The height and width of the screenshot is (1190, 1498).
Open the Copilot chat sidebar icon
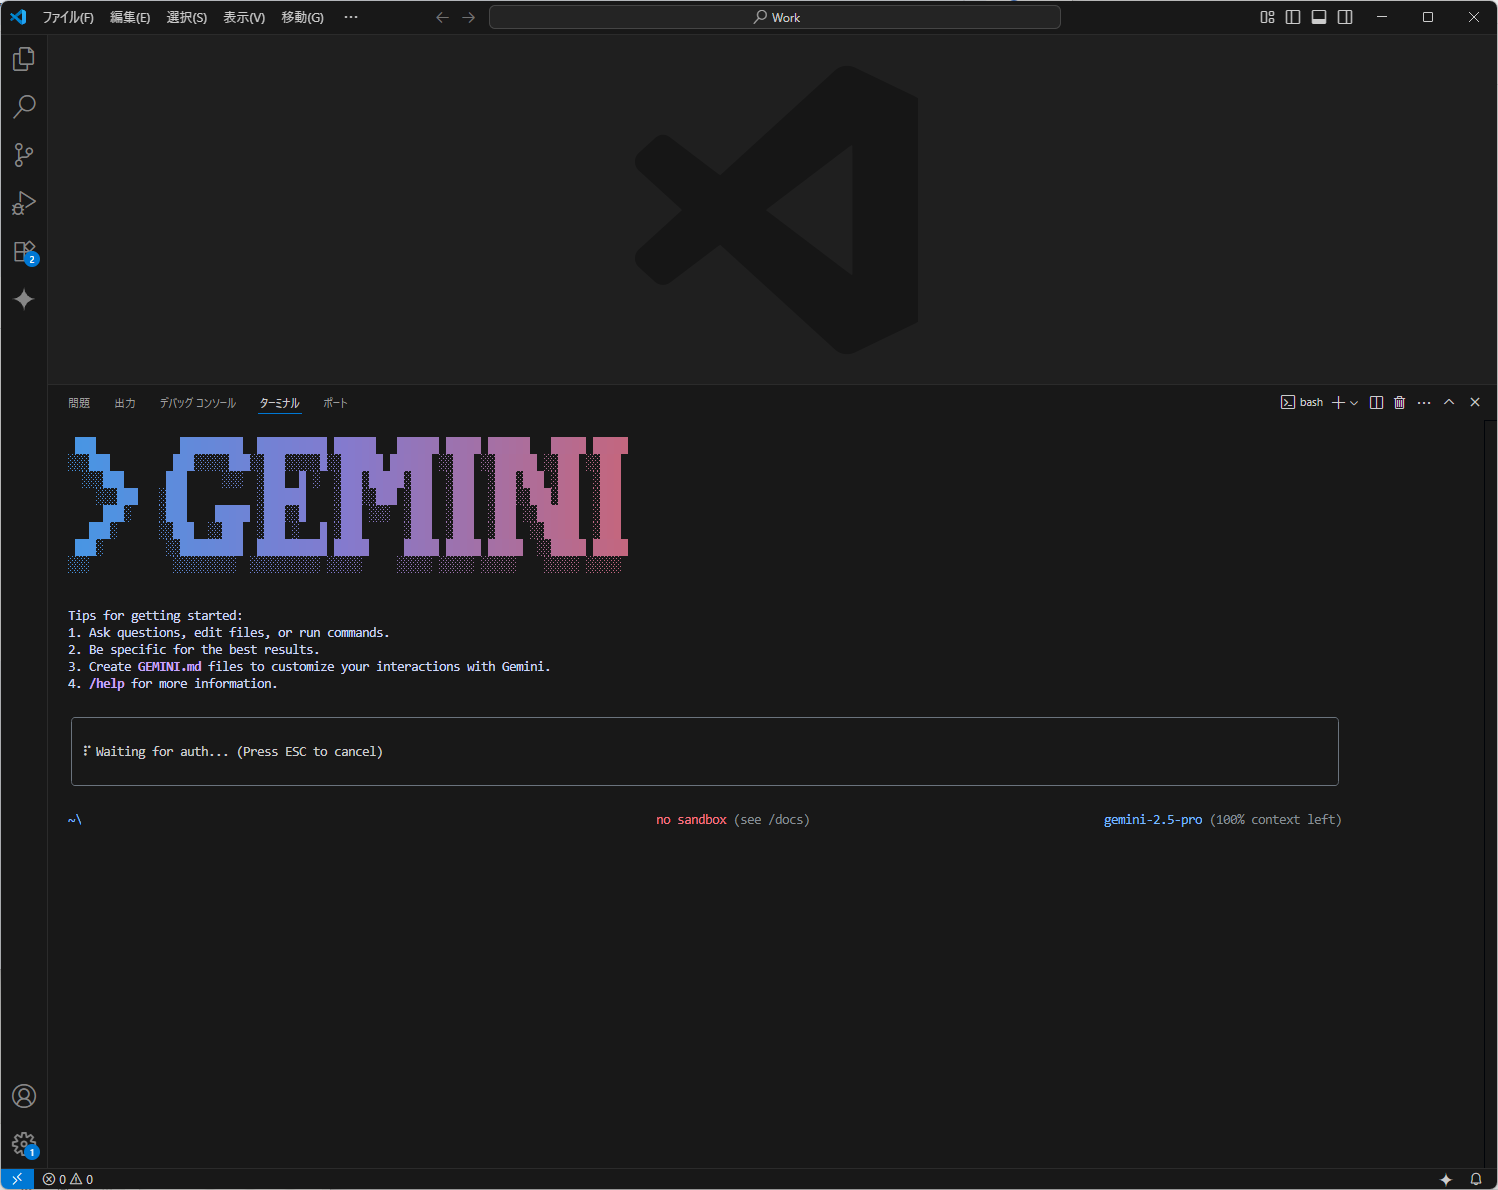pyautogui.click(x=23, y=299)
